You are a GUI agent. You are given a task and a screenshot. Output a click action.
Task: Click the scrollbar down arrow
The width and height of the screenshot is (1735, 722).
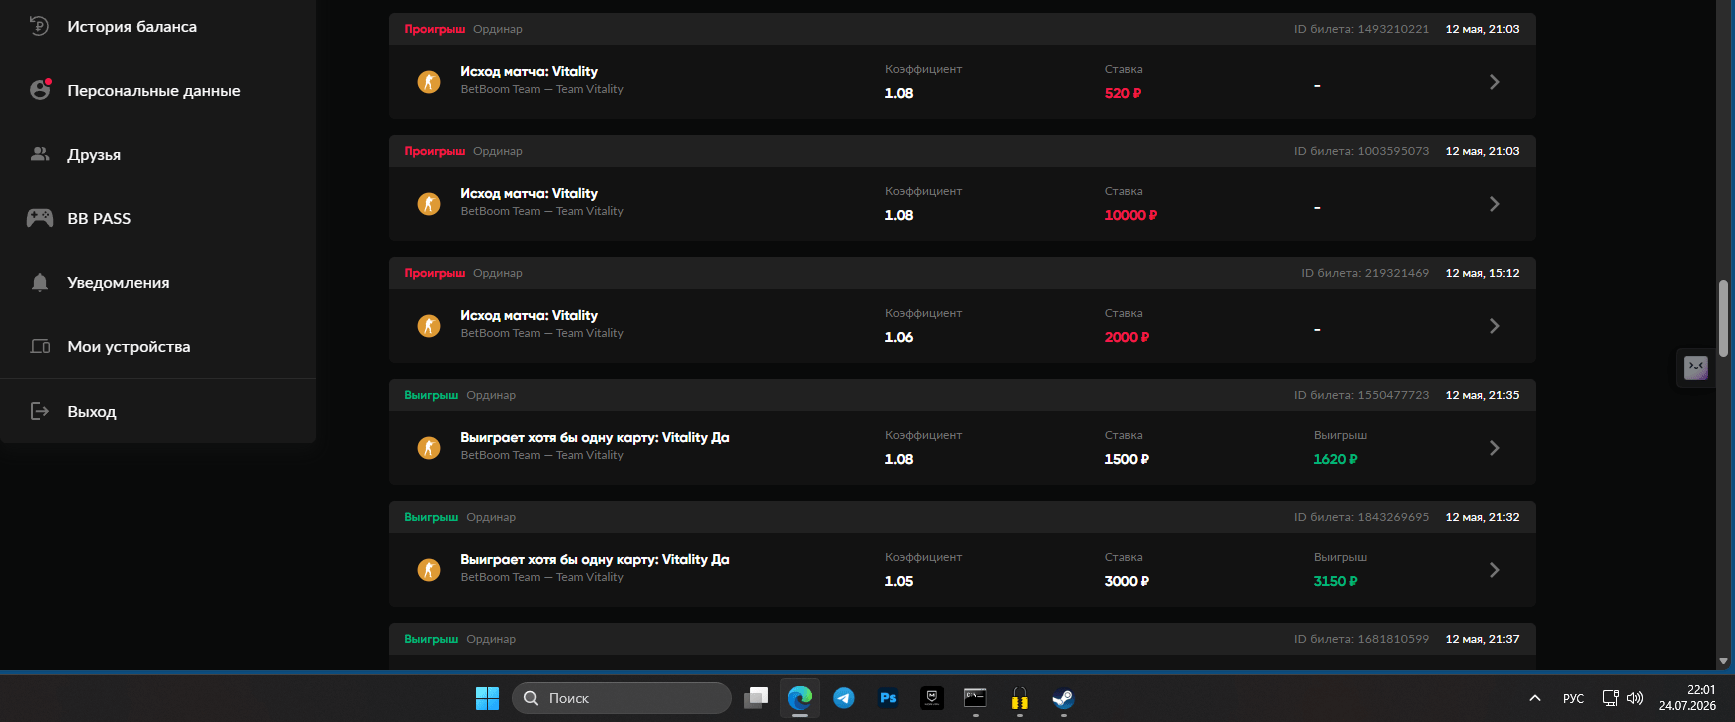pyautogui.click(x=1723, y=661)
